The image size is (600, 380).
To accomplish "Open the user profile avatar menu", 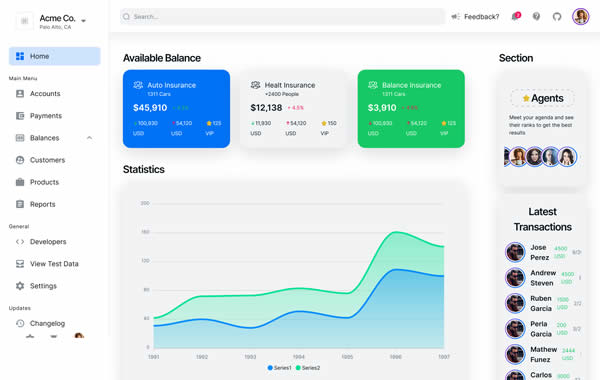I will click(580, 16).
